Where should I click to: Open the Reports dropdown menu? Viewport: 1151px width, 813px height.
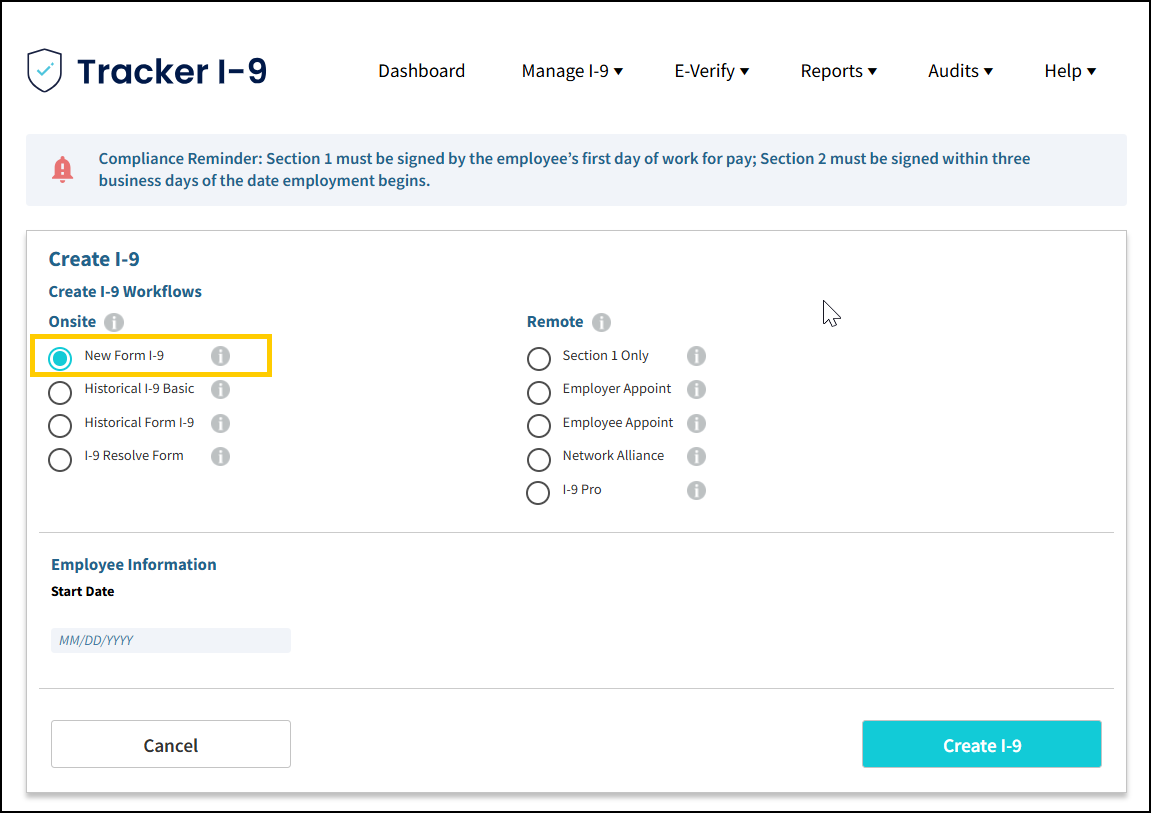(x=838, y=70)
